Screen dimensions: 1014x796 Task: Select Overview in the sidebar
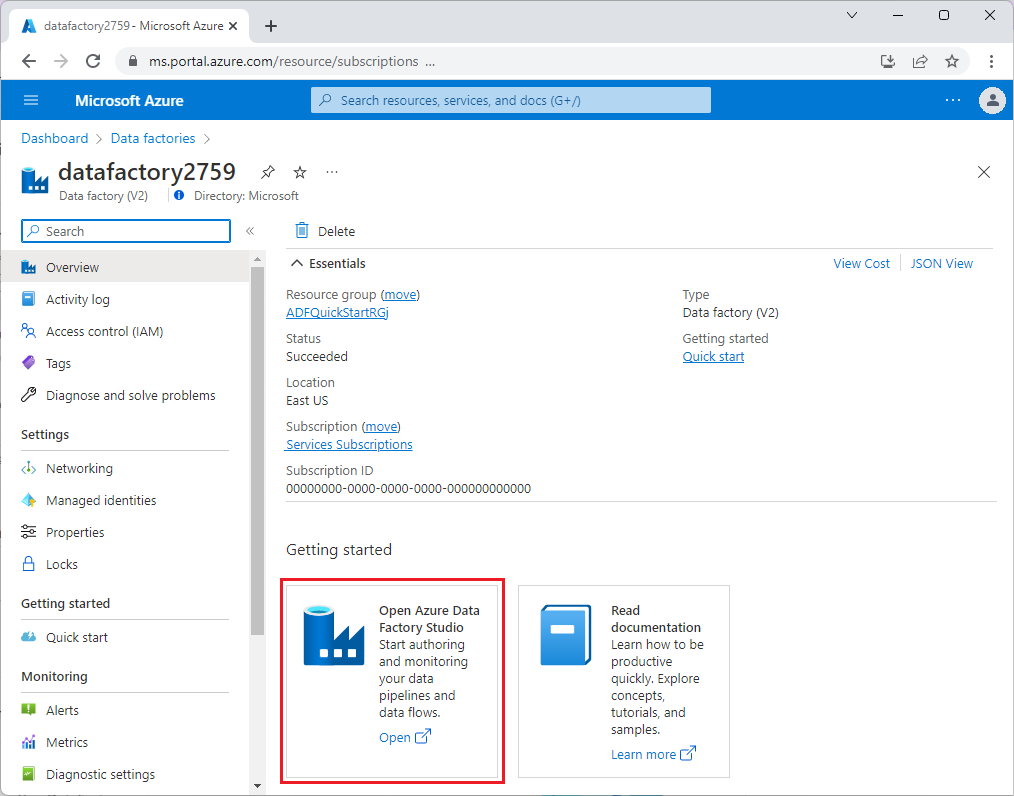[74, 267]
